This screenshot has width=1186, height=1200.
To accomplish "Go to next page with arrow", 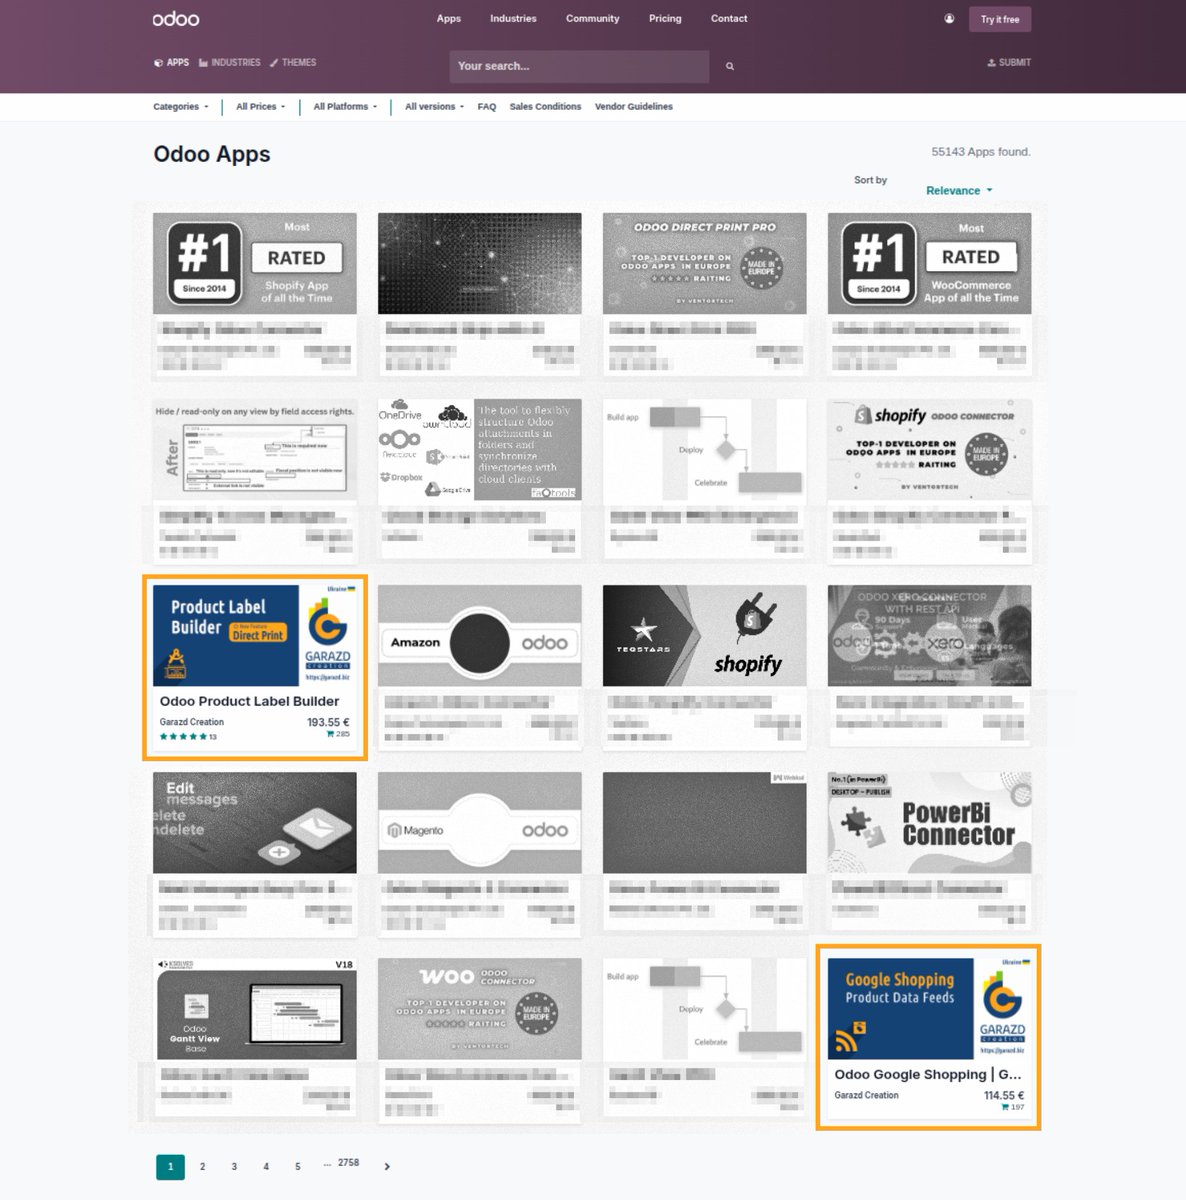I will (x=387, y=1166).
